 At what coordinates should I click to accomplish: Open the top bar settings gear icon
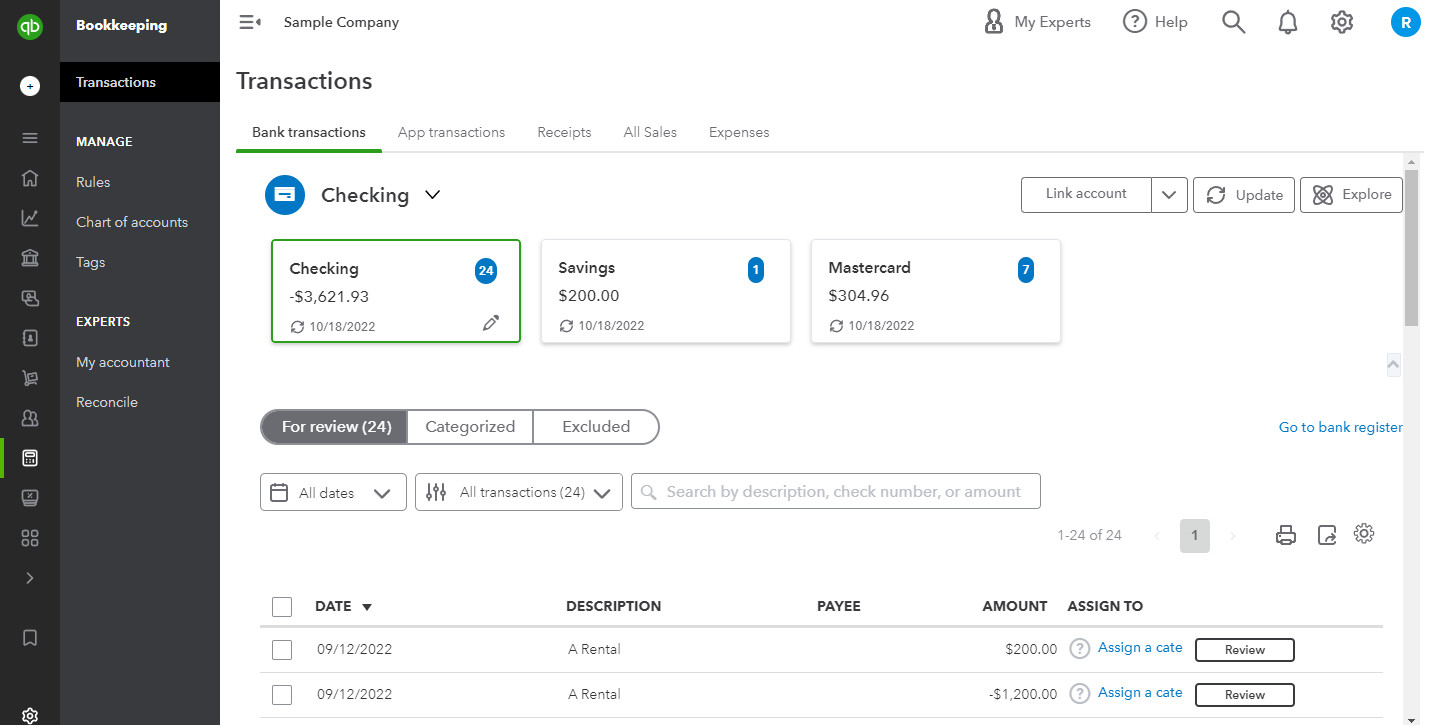coord(1342,22)
